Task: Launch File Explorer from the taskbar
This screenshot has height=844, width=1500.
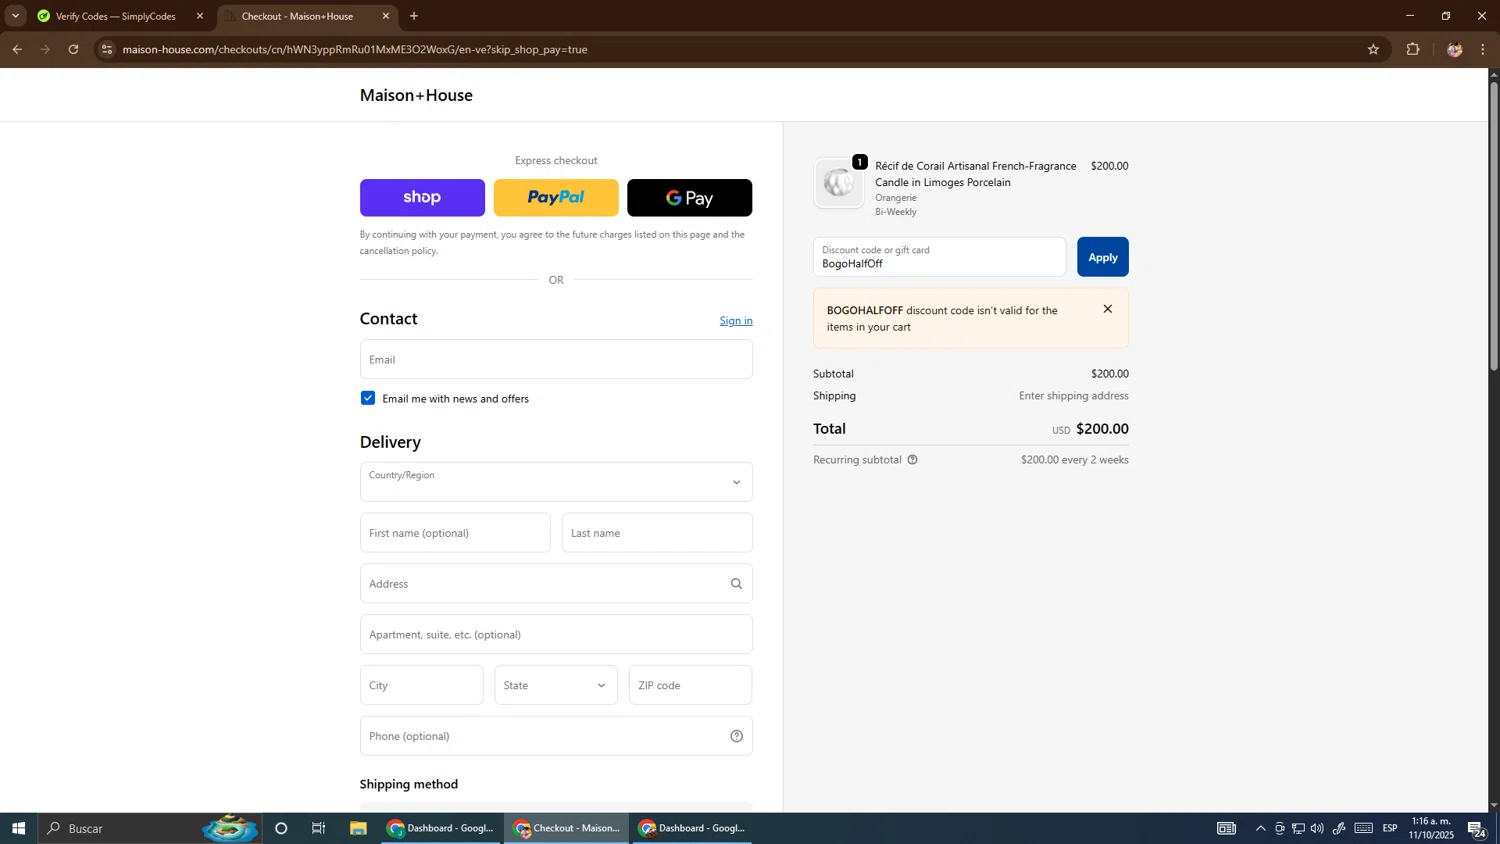Action: (358, 828)
